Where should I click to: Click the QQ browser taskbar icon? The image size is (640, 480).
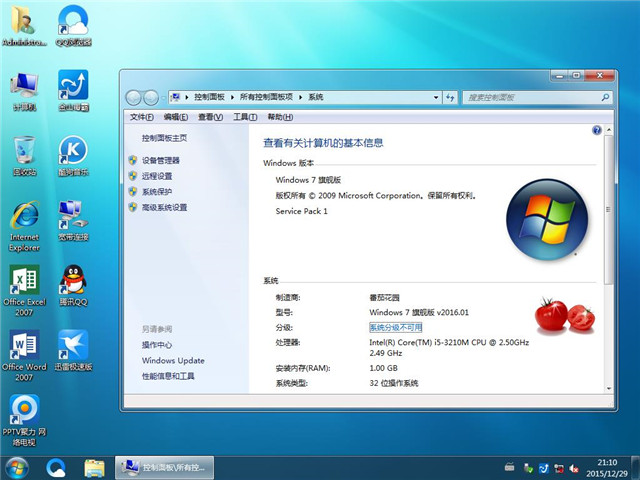tap(56, 468)
